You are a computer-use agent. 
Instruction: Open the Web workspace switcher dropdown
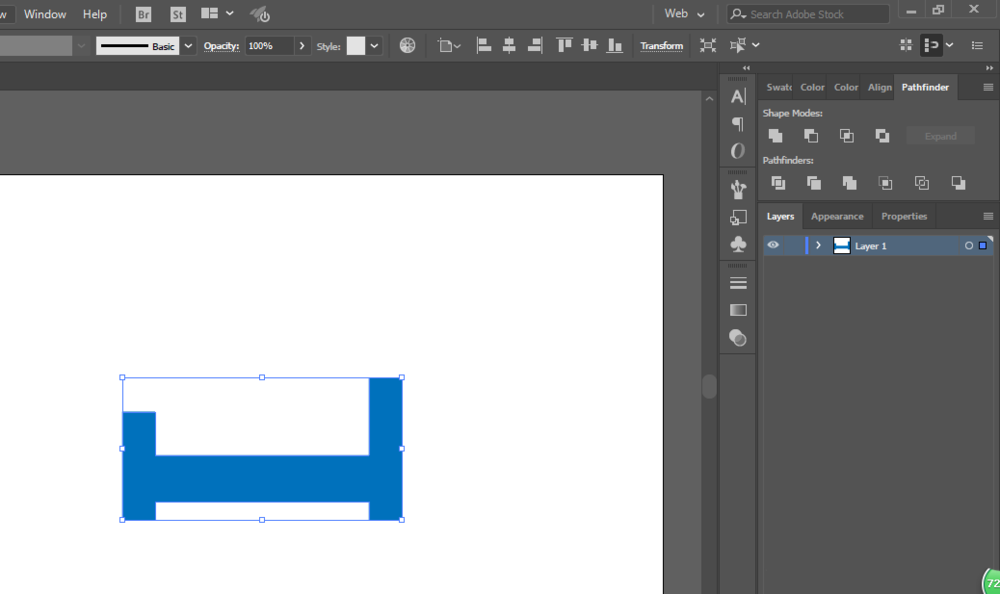pos(684,13)
